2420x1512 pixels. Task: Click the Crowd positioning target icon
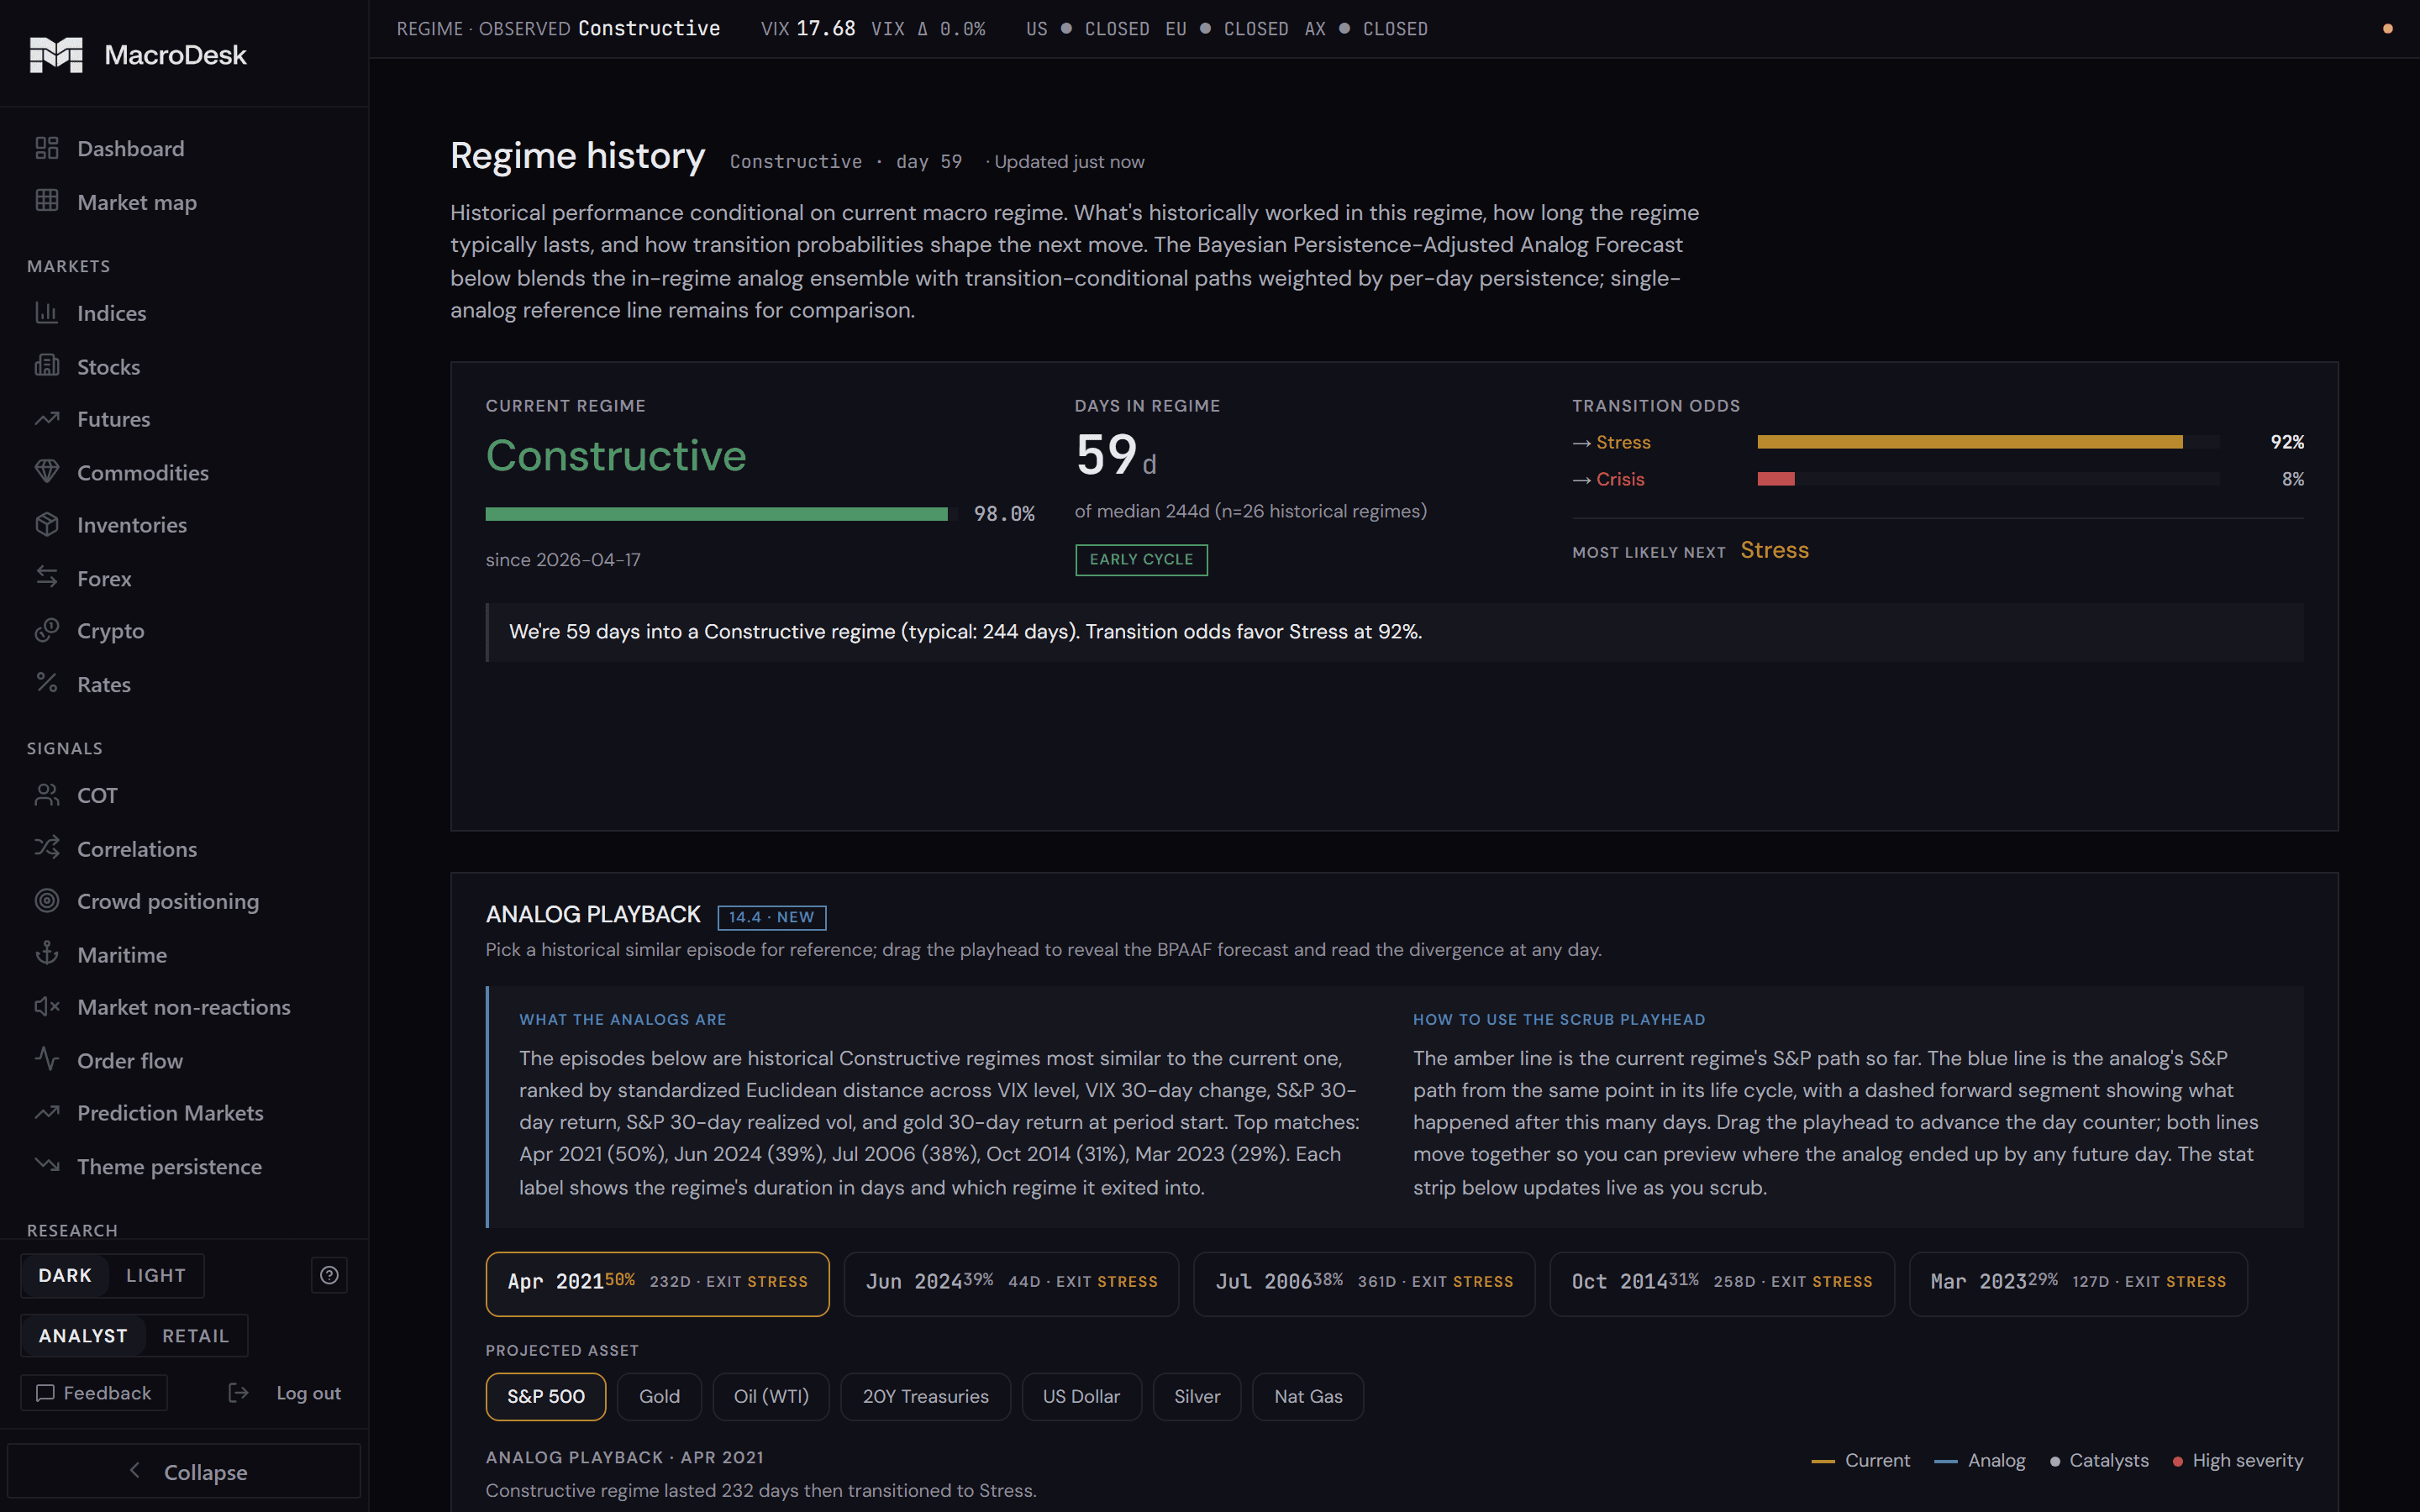click(47, 901)
